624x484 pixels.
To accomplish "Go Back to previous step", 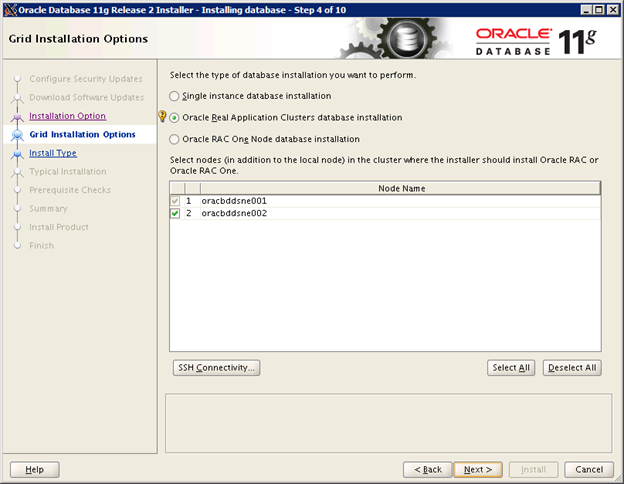I will tap(428, 470).
